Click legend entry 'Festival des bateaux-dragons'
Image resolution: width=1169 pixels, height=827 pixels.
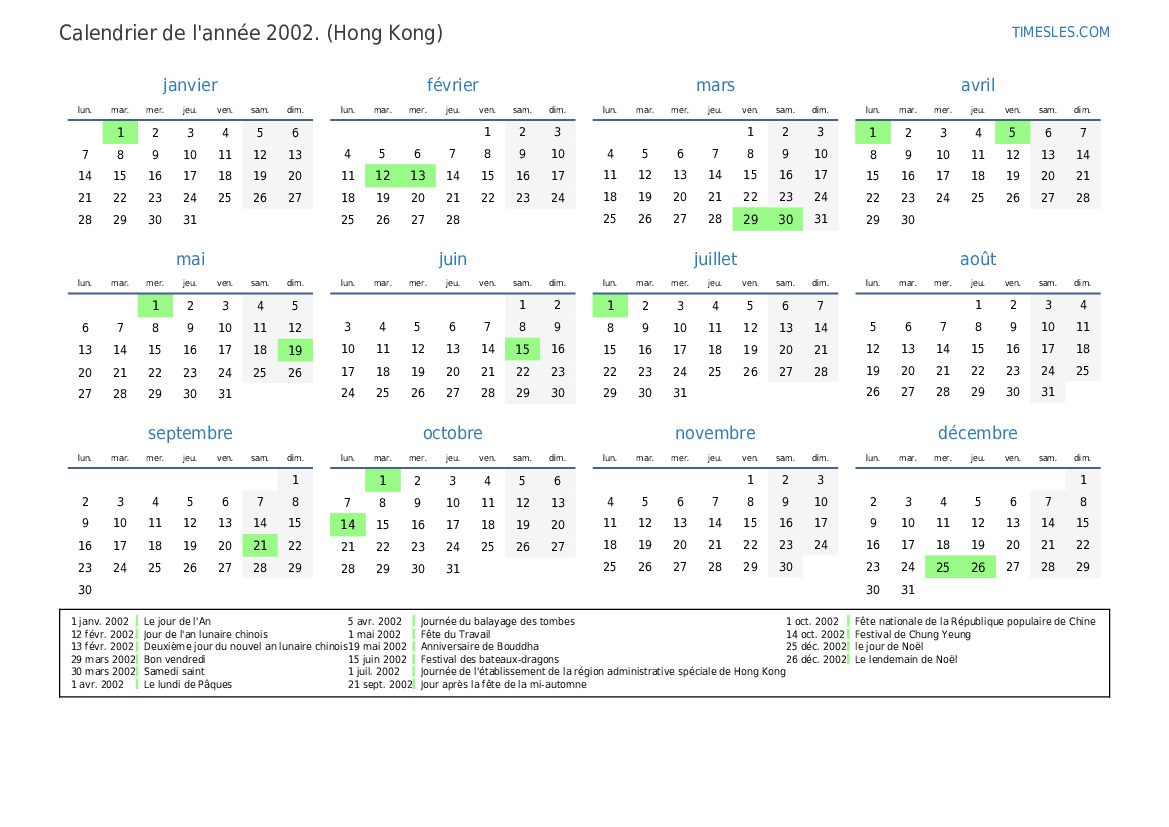point(489,659)
